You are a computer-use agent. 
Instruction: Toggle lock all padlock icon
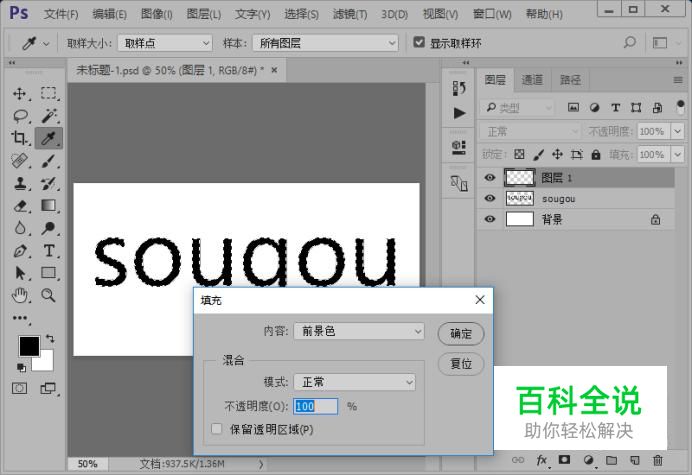(596, 155)
